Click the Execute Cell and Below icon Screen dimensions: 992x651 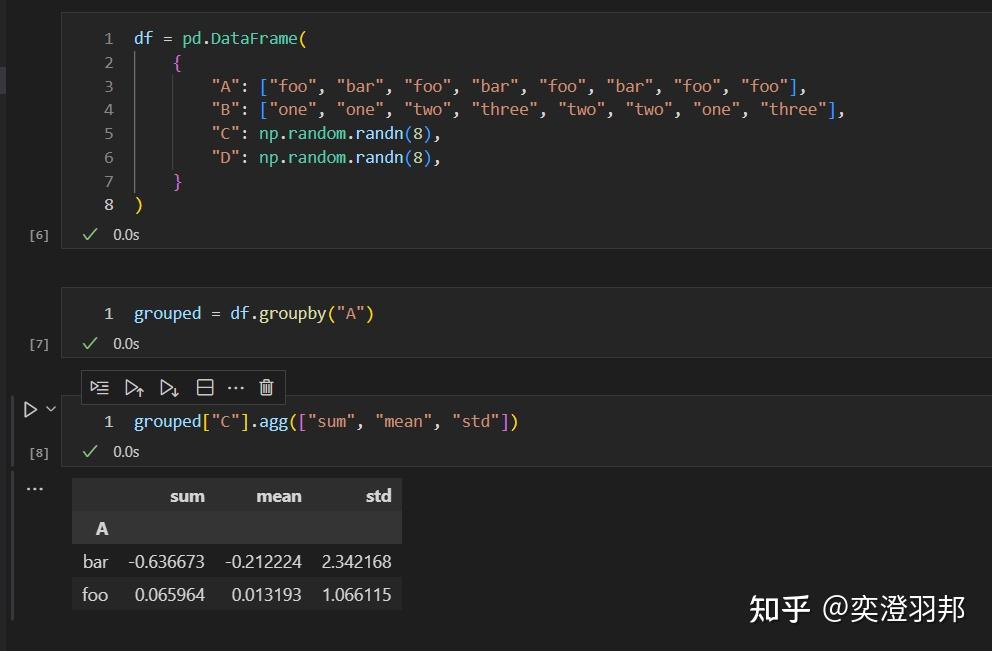point(169,387)
